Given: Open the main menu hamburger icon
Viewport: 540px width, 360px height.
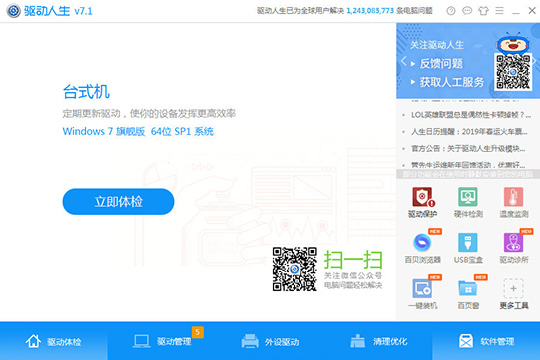Looking at the screenshot, I should pos(499,11).
